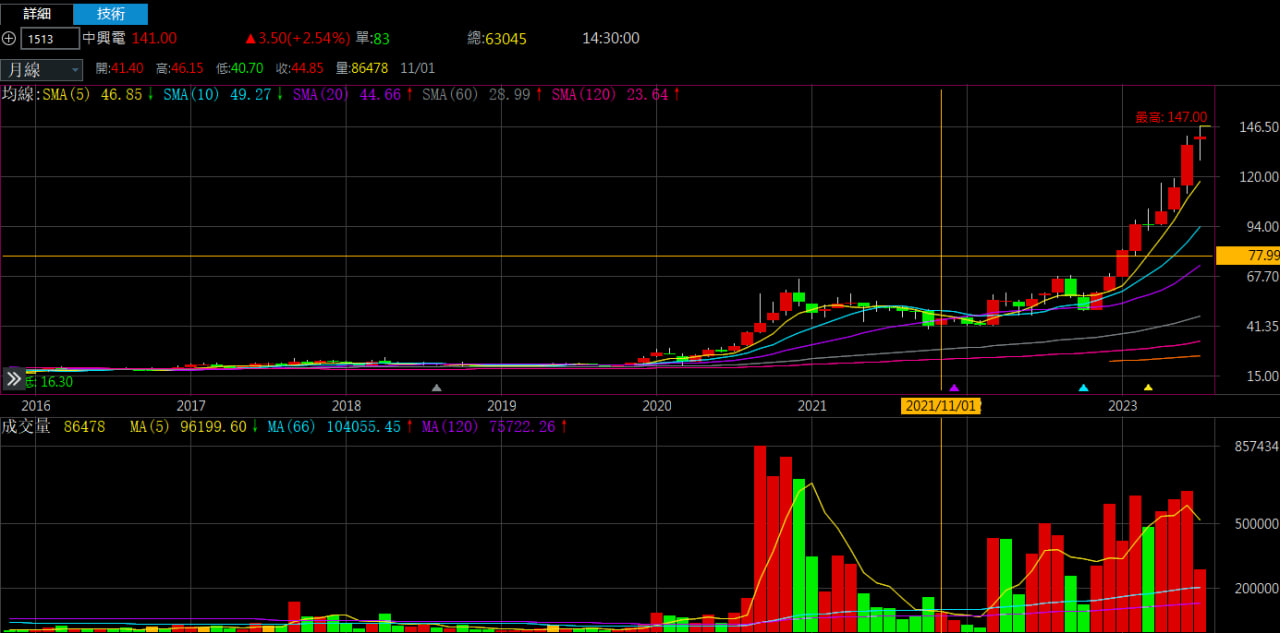The height and width of the screenshot is (633, 1280).
Task: Click the add-stock plus circle icon
Action: point(9,39)
